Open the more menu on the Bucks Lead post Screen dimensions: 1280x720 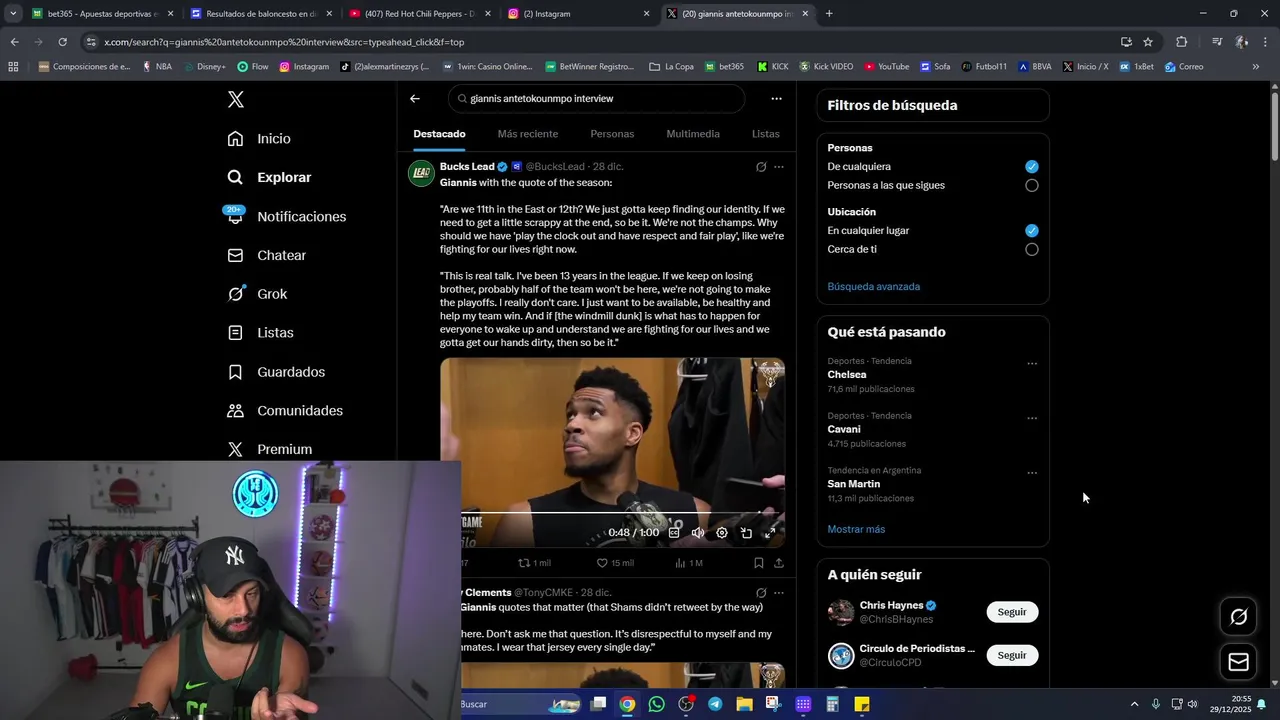[779, 167]
